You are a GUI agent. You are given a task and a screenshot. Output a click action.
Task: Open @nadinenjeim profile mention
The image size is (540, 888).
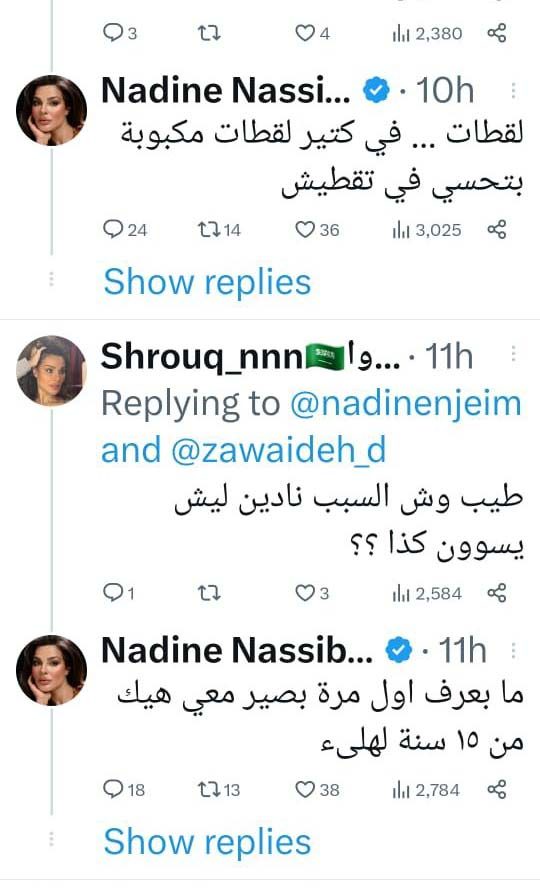[405, 404]
